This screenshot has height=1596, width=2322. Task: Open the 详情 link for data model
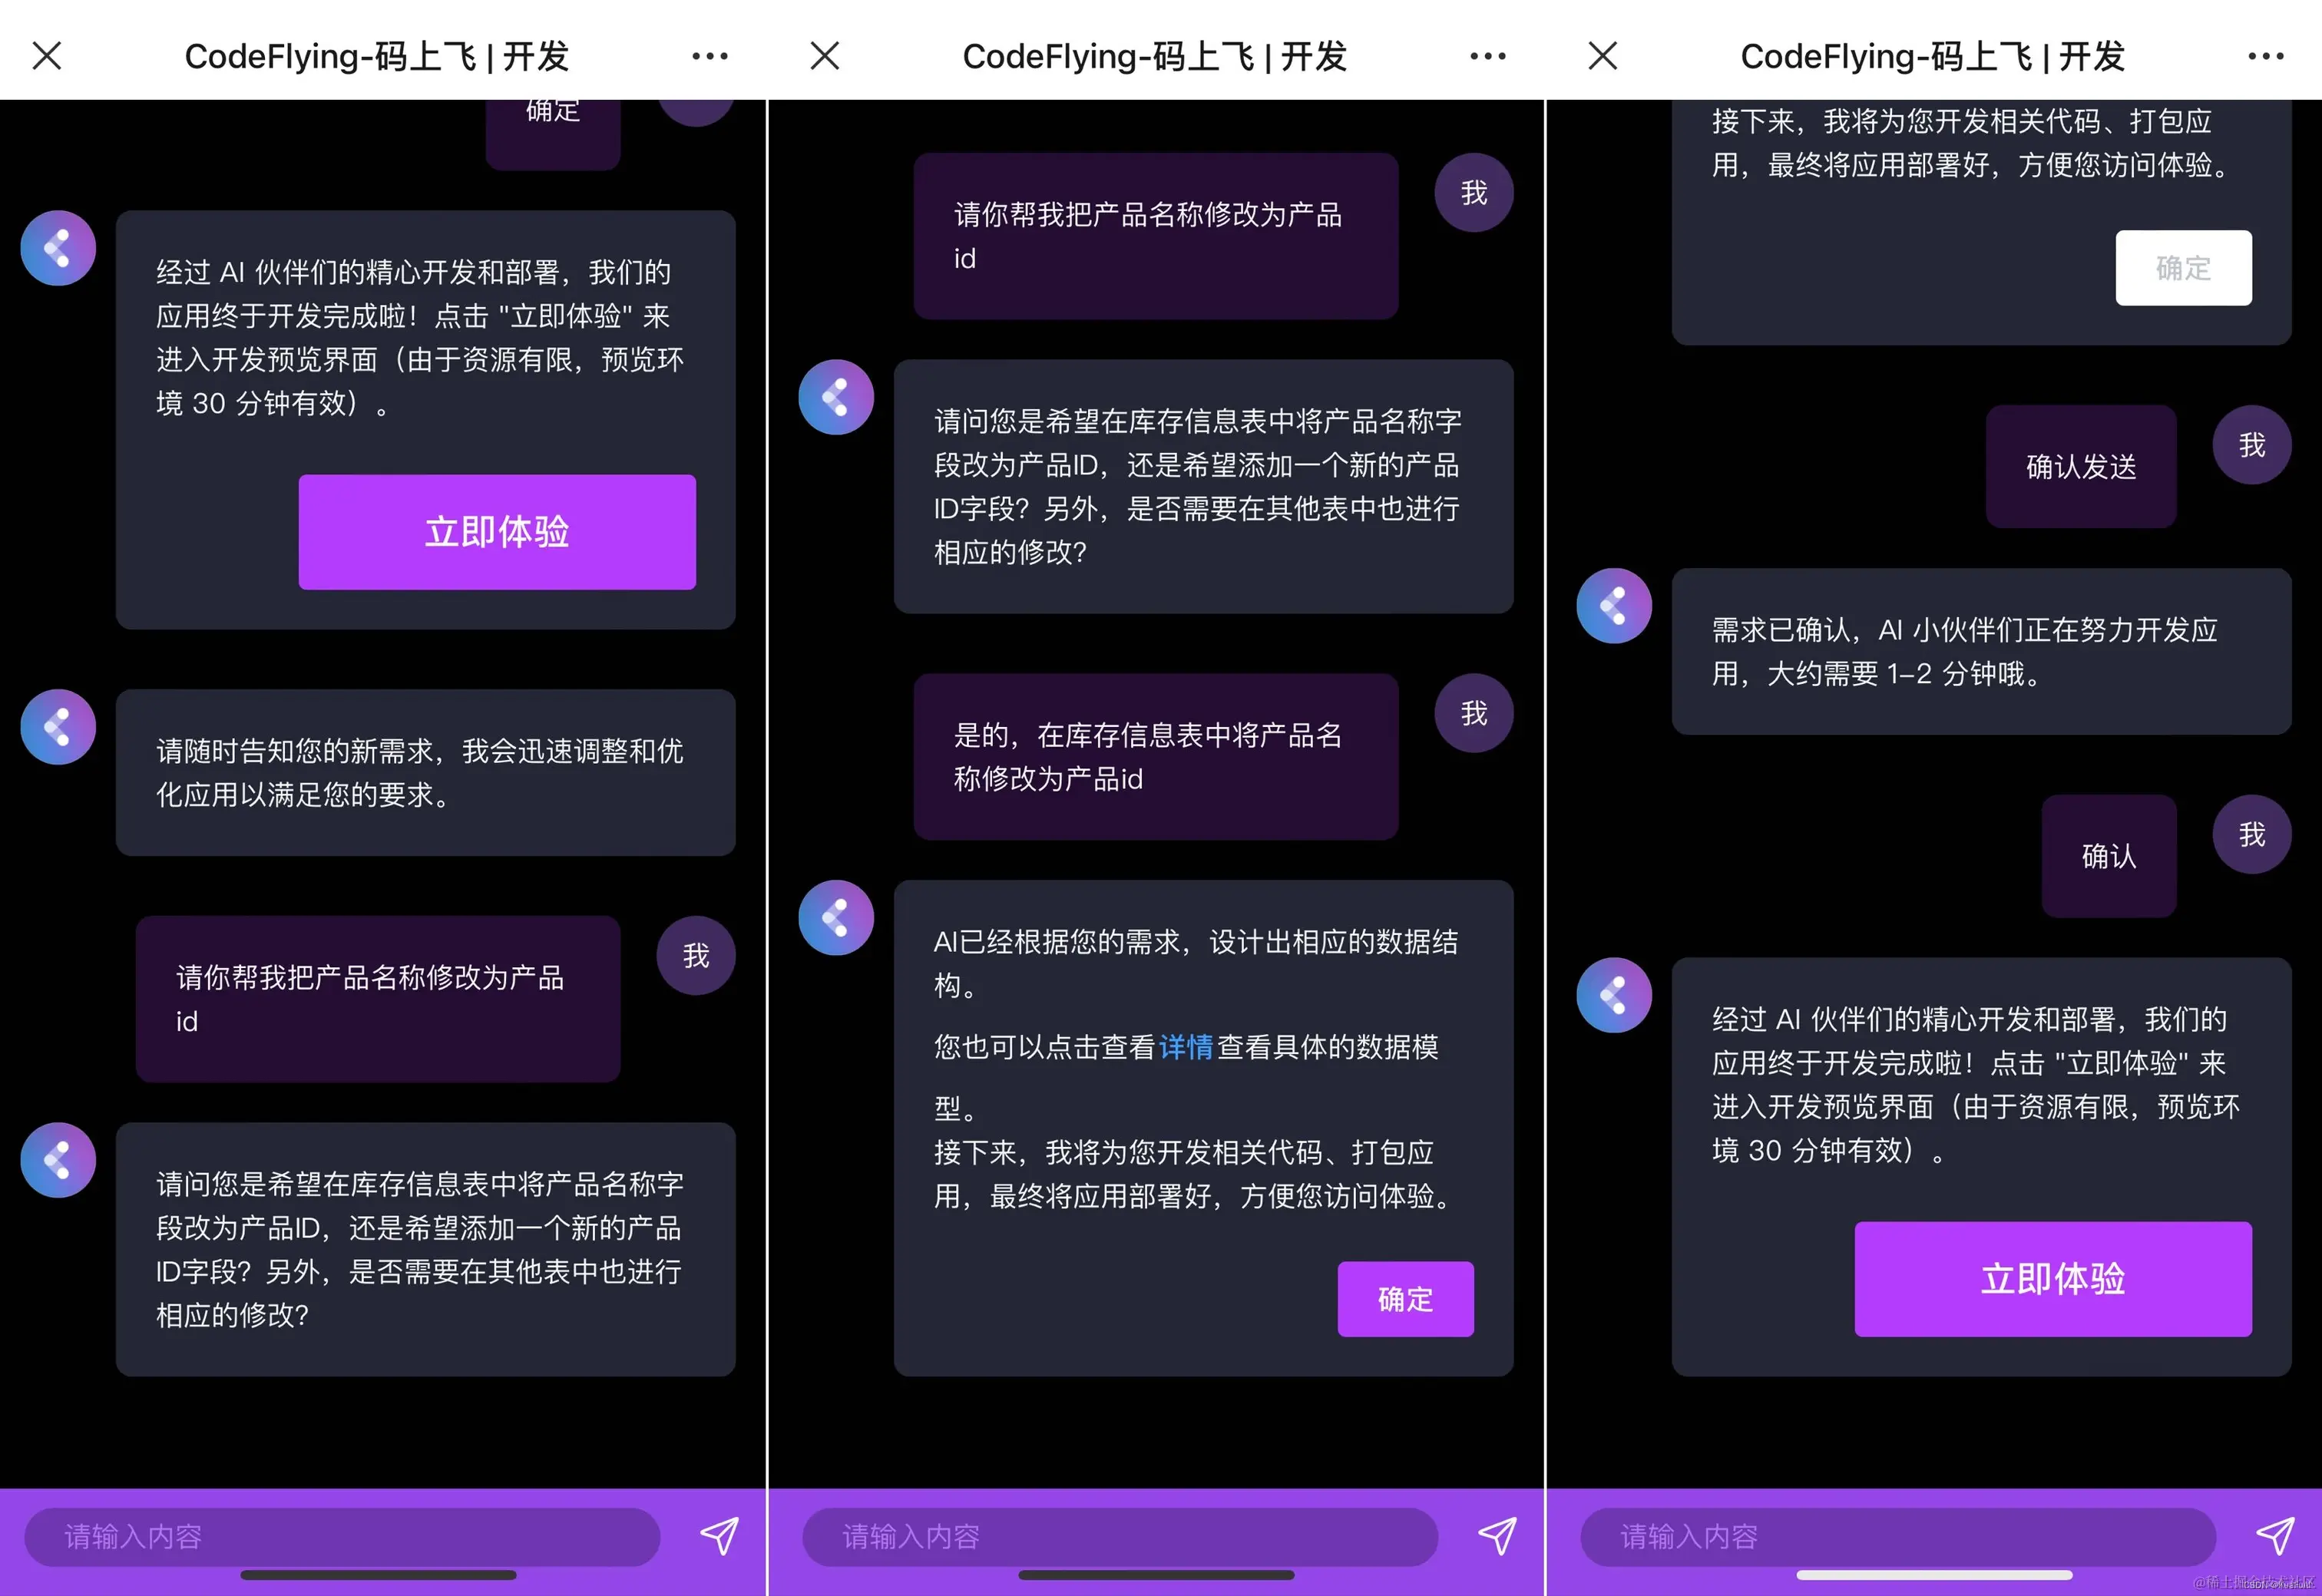(x=1186, y=1047)
